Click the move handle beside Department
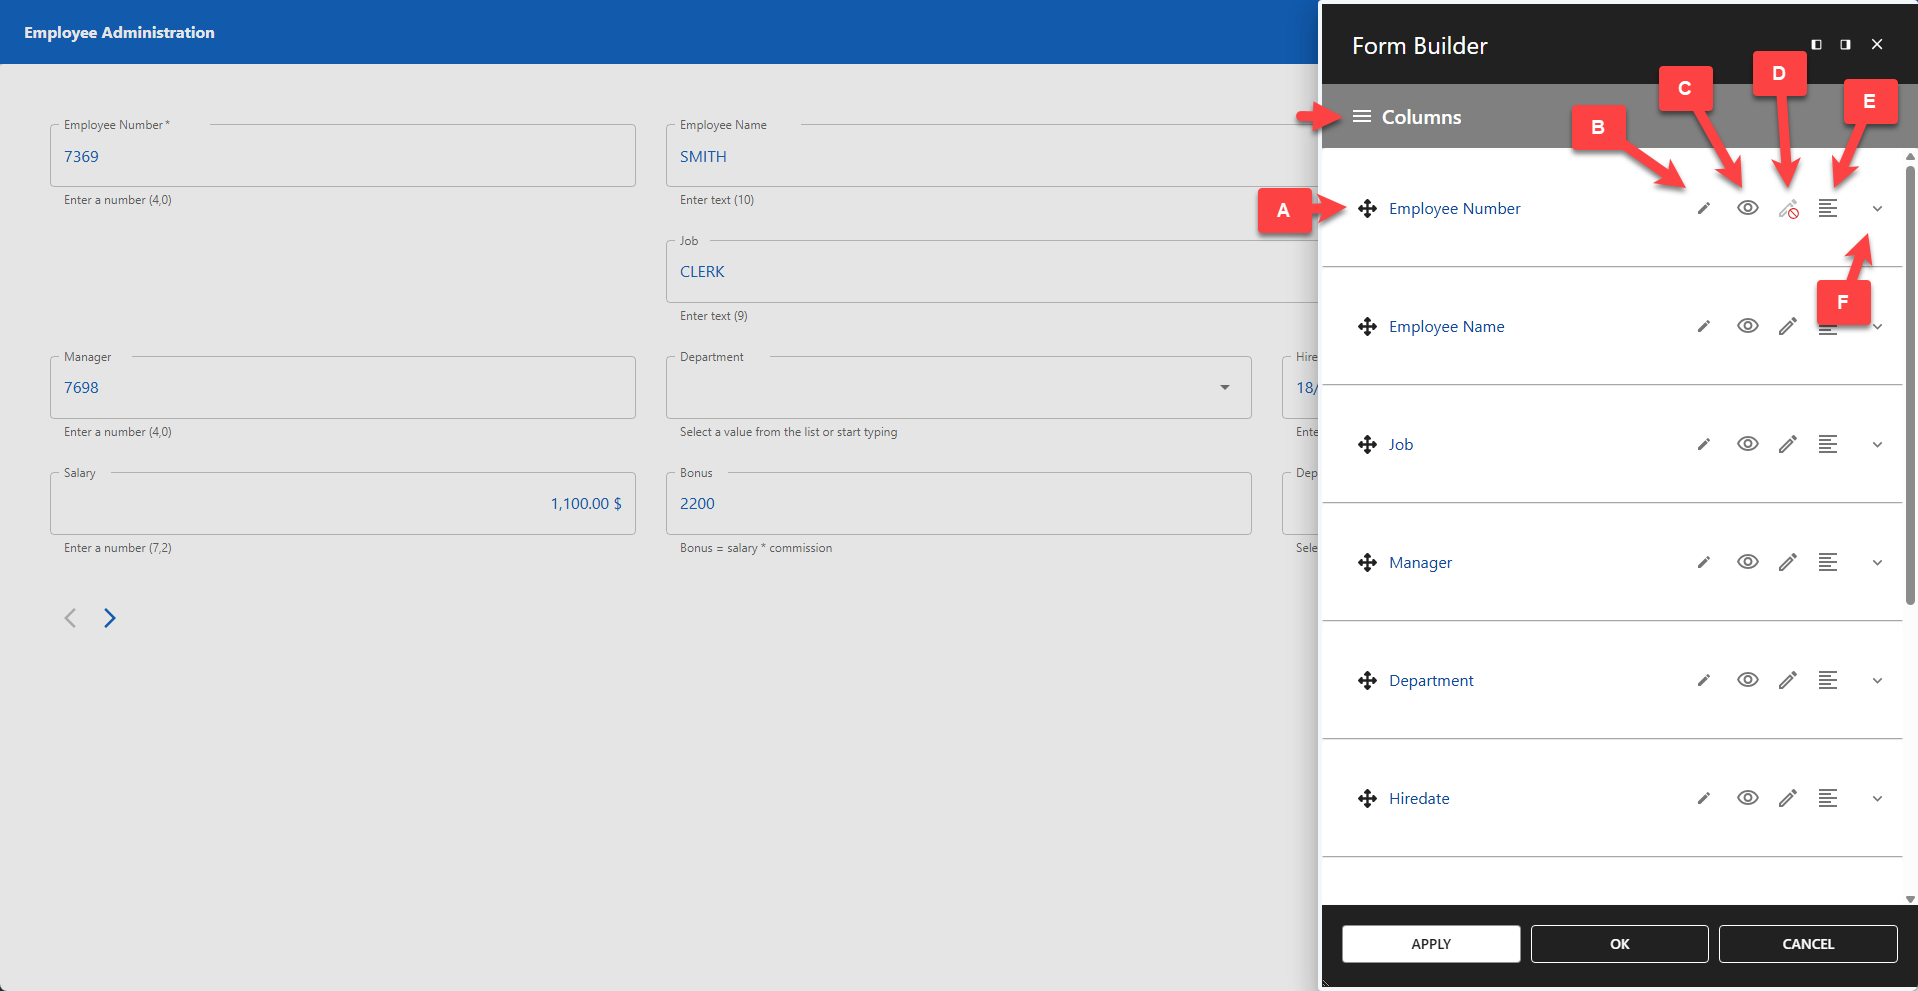The height and width of the screenshot is (991, 1918). tap(1367, 680)
